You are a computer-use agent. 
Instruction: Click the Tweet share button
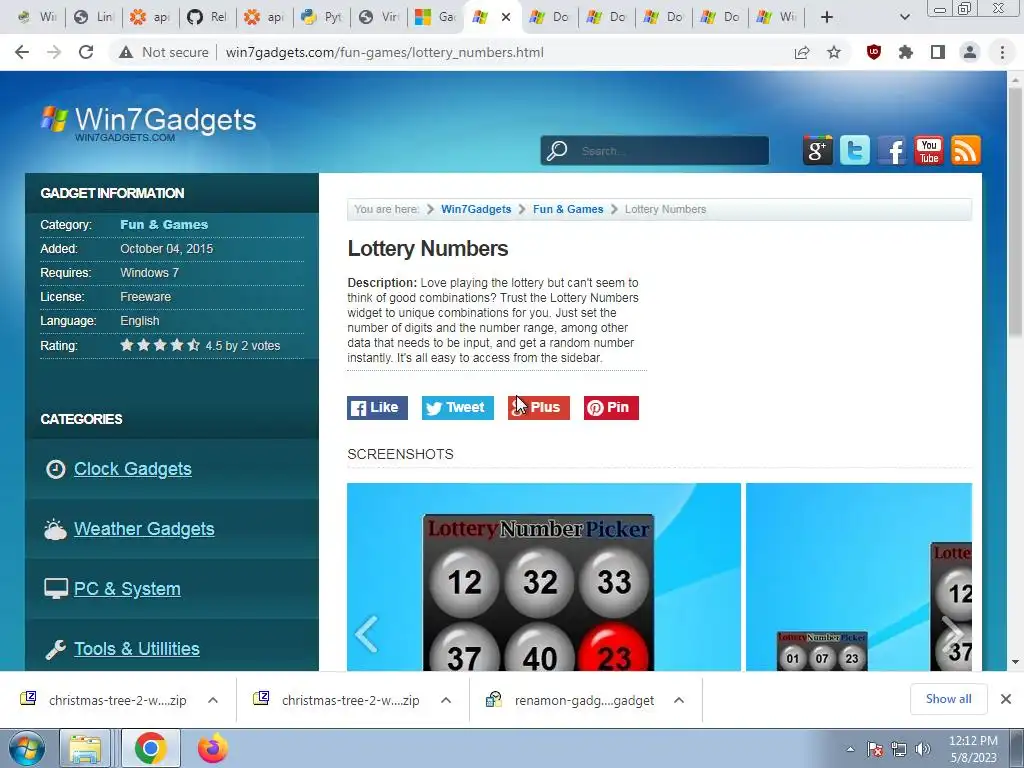click(x=458, y=408)
